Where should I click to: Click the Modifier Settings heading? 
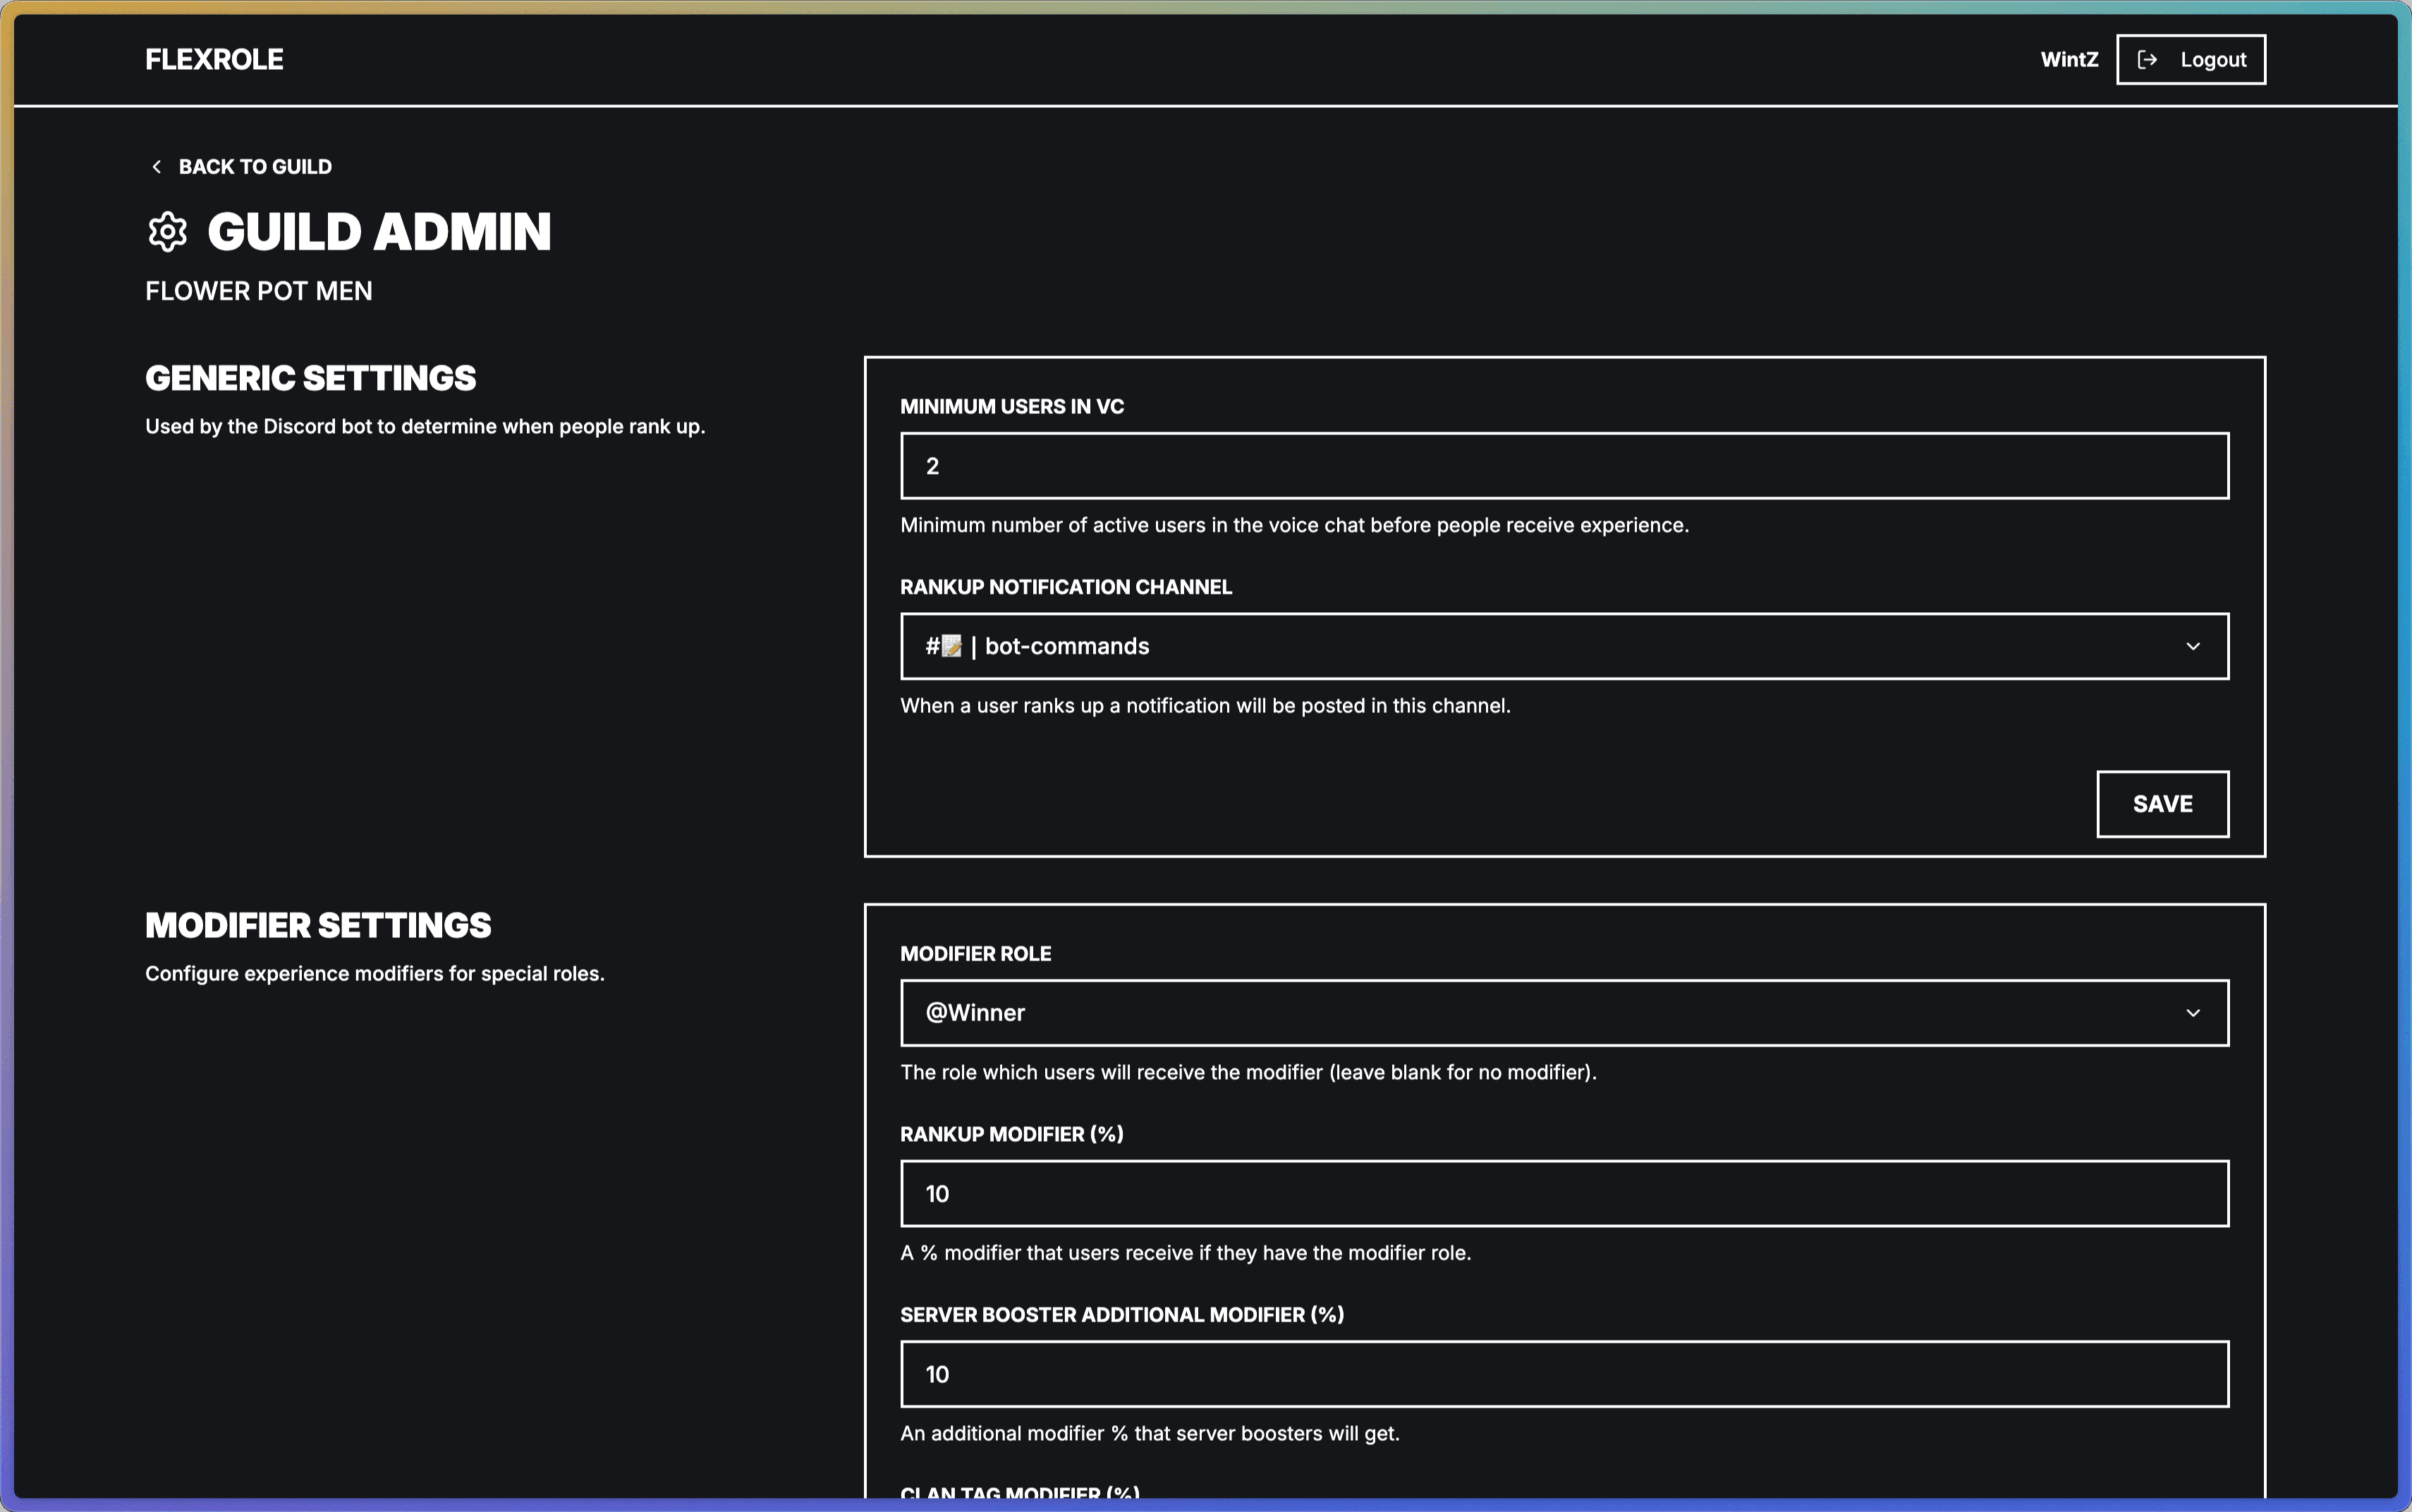pos(318,924)
